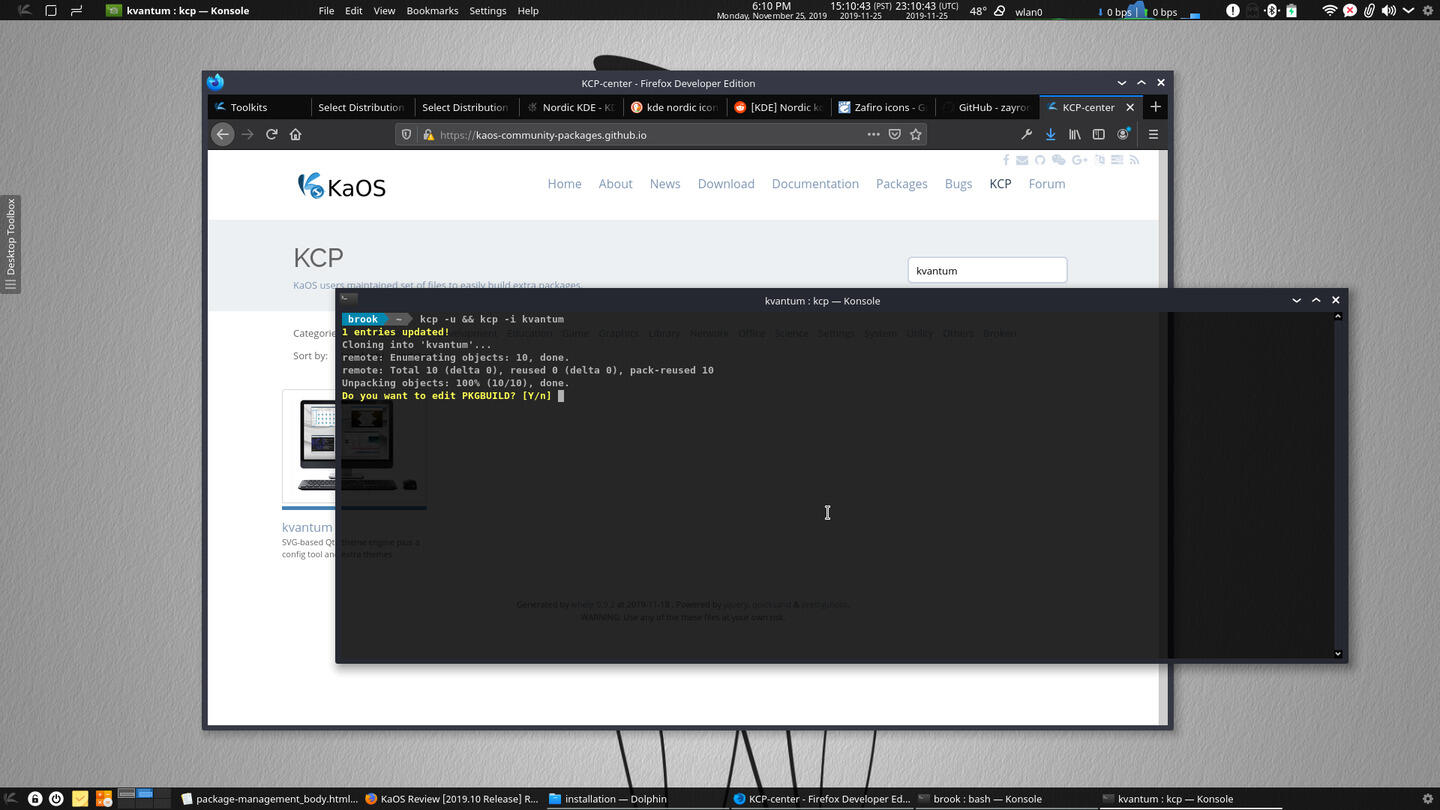Toggle Firefox sidebar icon
This screenshot has width=1440, height=810.
[x=1098, y=134]
